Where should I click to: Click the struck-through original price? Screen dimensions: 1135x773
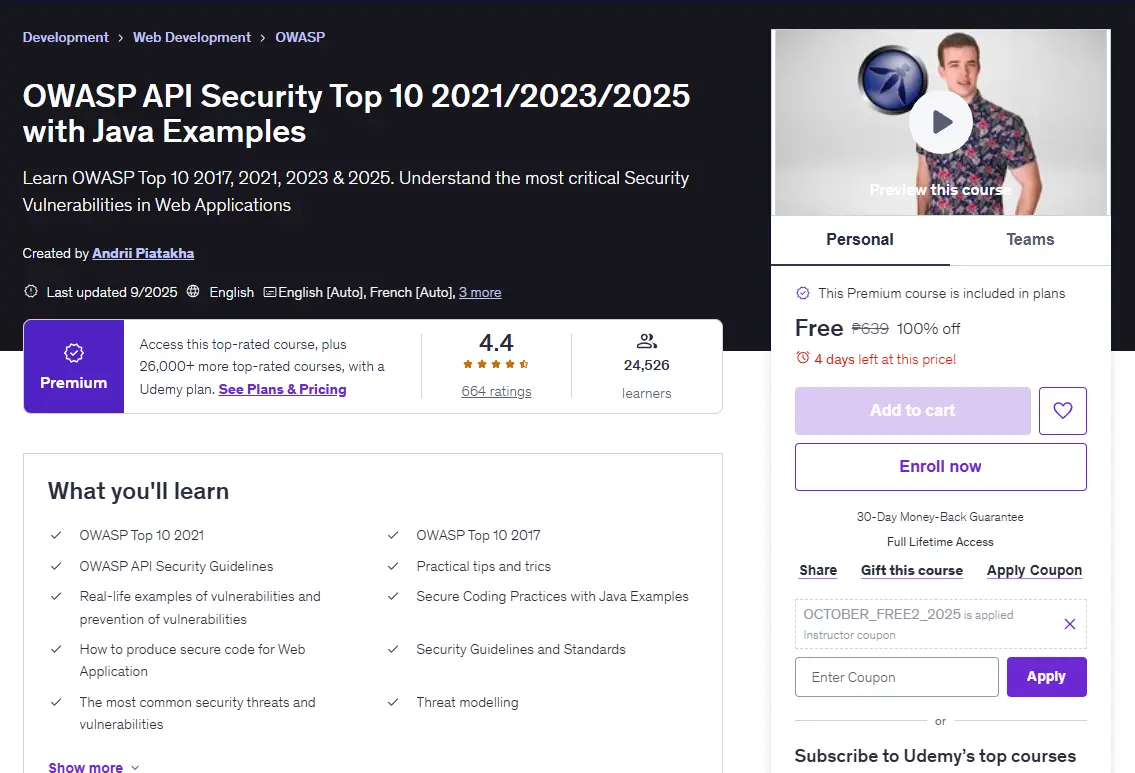pyautogui.click(x=870, y=329)
